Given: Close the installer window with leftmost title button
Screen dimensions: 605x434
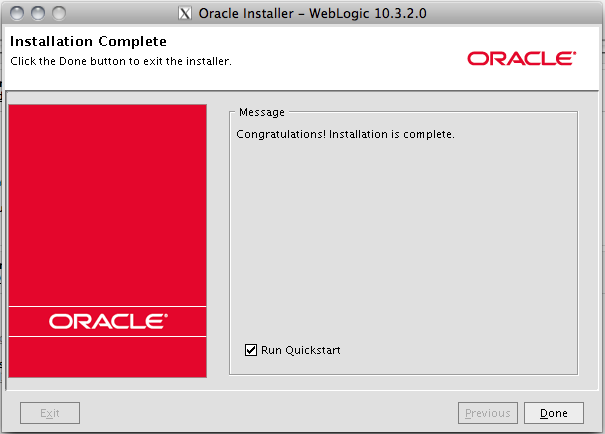Looking at the screenshot, I should point(17,13).
